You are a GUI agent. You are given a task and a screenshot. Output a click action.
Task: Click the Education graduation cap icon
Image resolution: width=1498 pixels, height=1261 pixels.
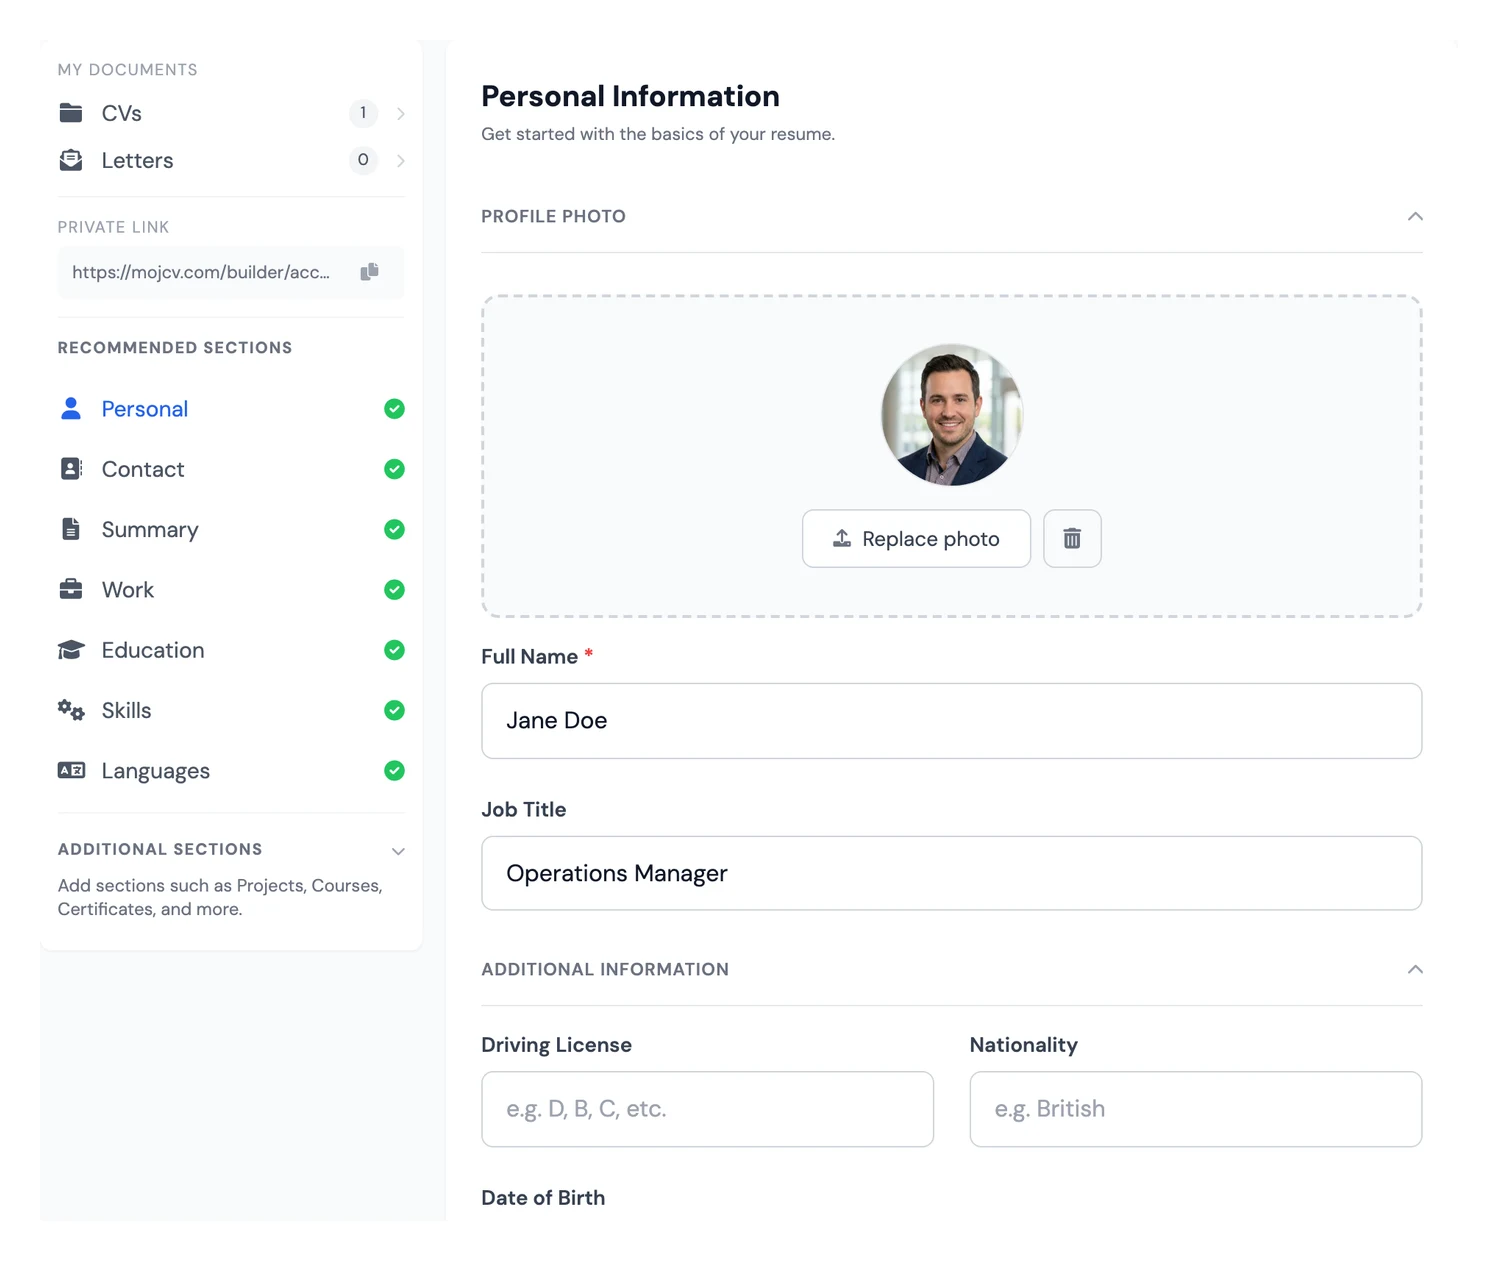[x=71, y=650]
